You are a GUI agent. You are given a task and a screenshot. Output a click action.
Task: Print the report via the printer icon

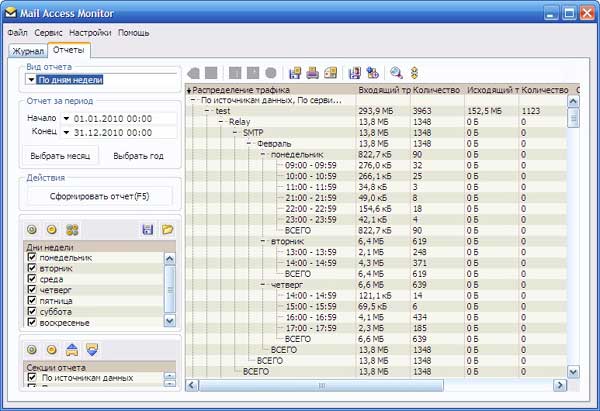click(313, 73)
